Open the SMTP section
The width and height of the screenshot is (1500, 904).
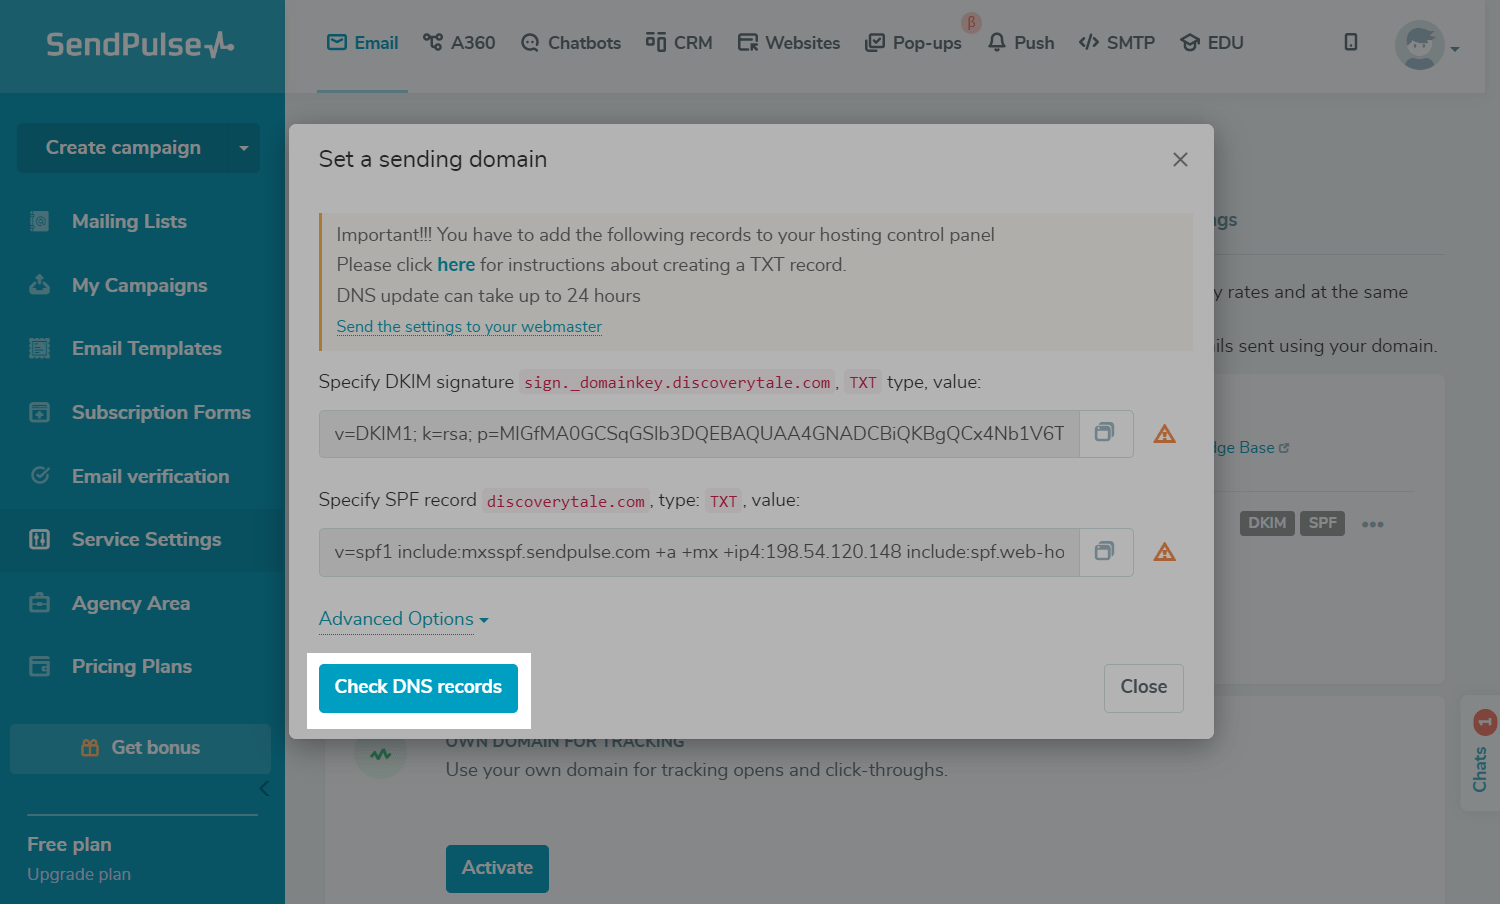(1117, 43)
